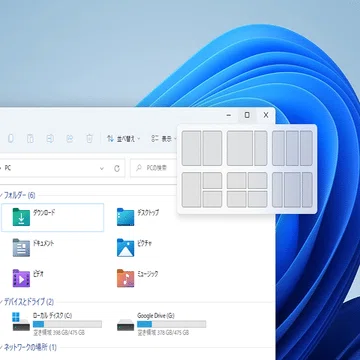Select the ローカル ディスク (C:) drive icon
Screen dimensions: 360x360
(21, 322)
